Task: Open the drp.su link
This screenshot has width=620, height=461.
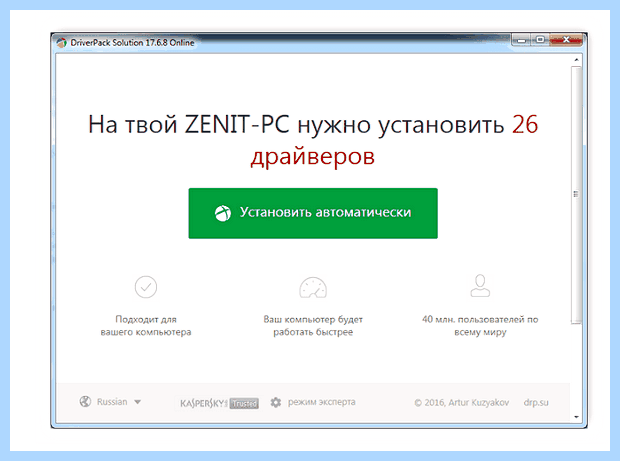Action: click(536, 402)
